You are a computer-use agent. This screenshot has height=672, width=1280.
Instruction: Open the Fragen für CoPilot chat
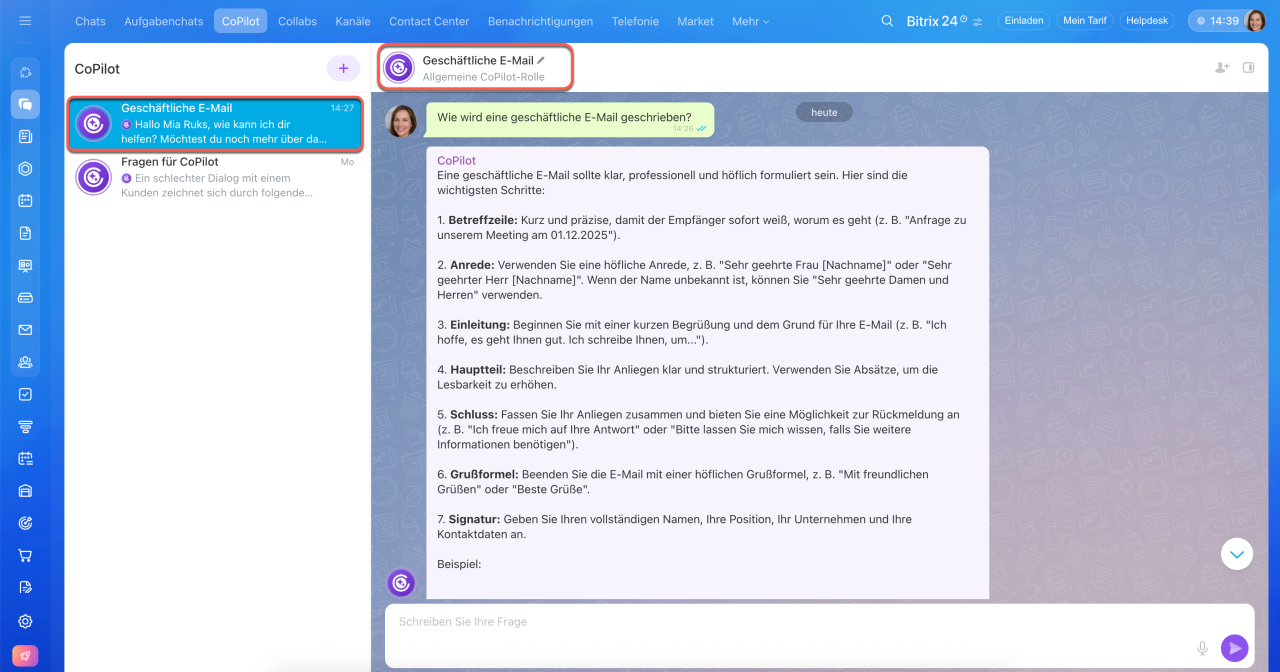(215, 177)
